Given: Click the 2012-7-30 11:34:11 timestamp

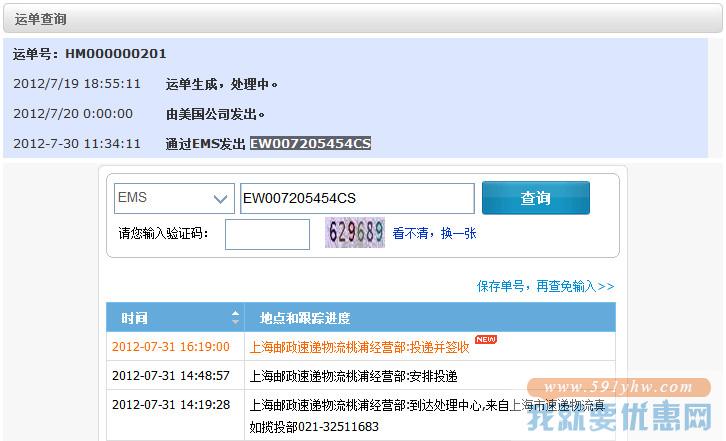Looking at the screenshot, I should (77, 144).
